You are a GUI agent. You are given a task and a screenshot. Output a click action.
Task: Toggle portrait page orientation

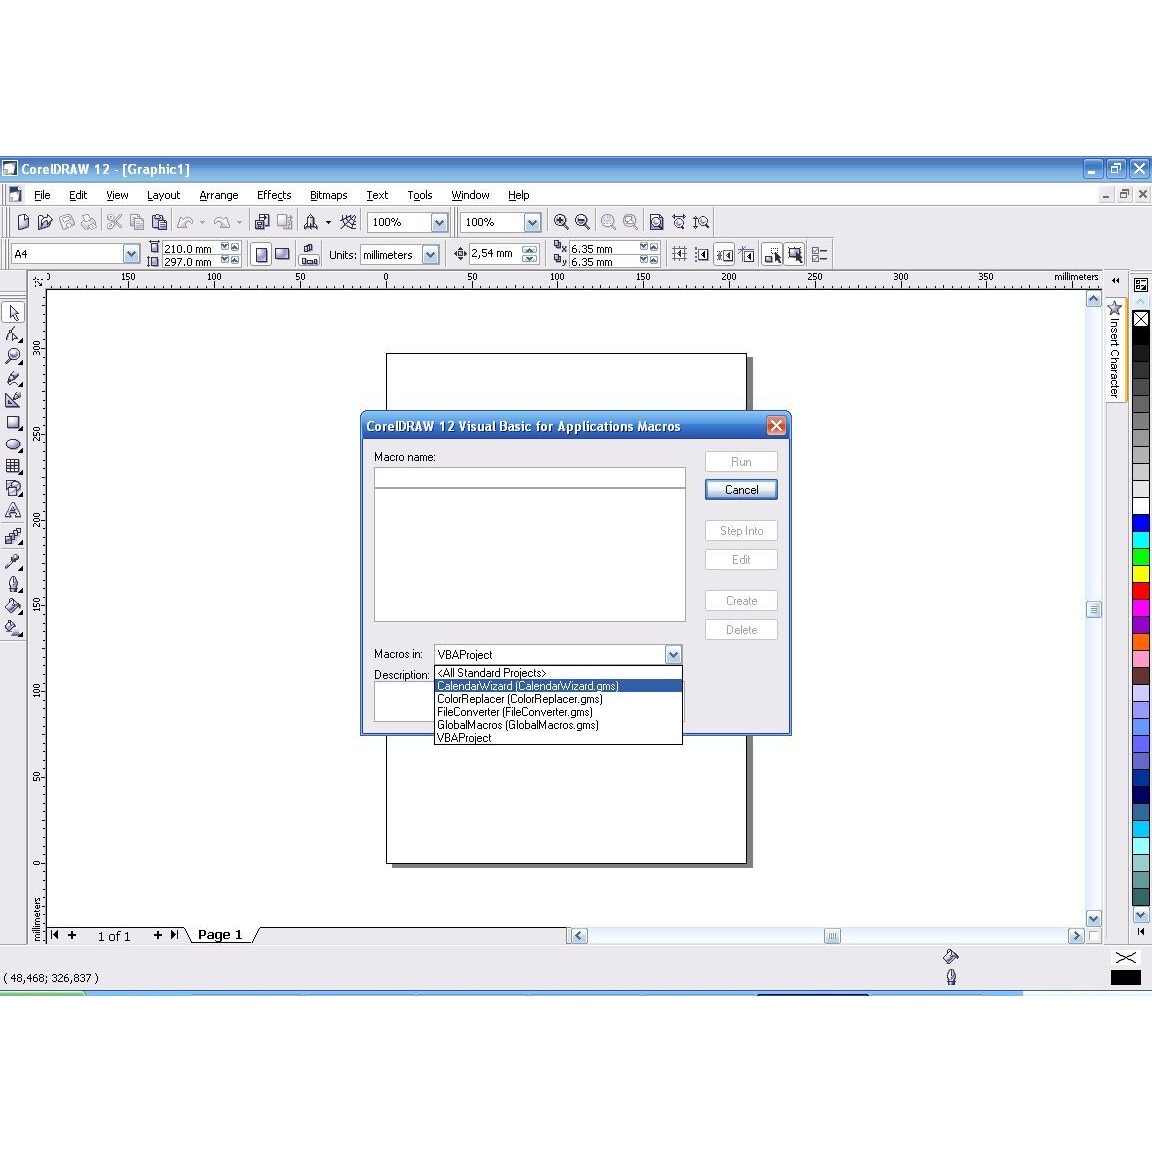259,254
